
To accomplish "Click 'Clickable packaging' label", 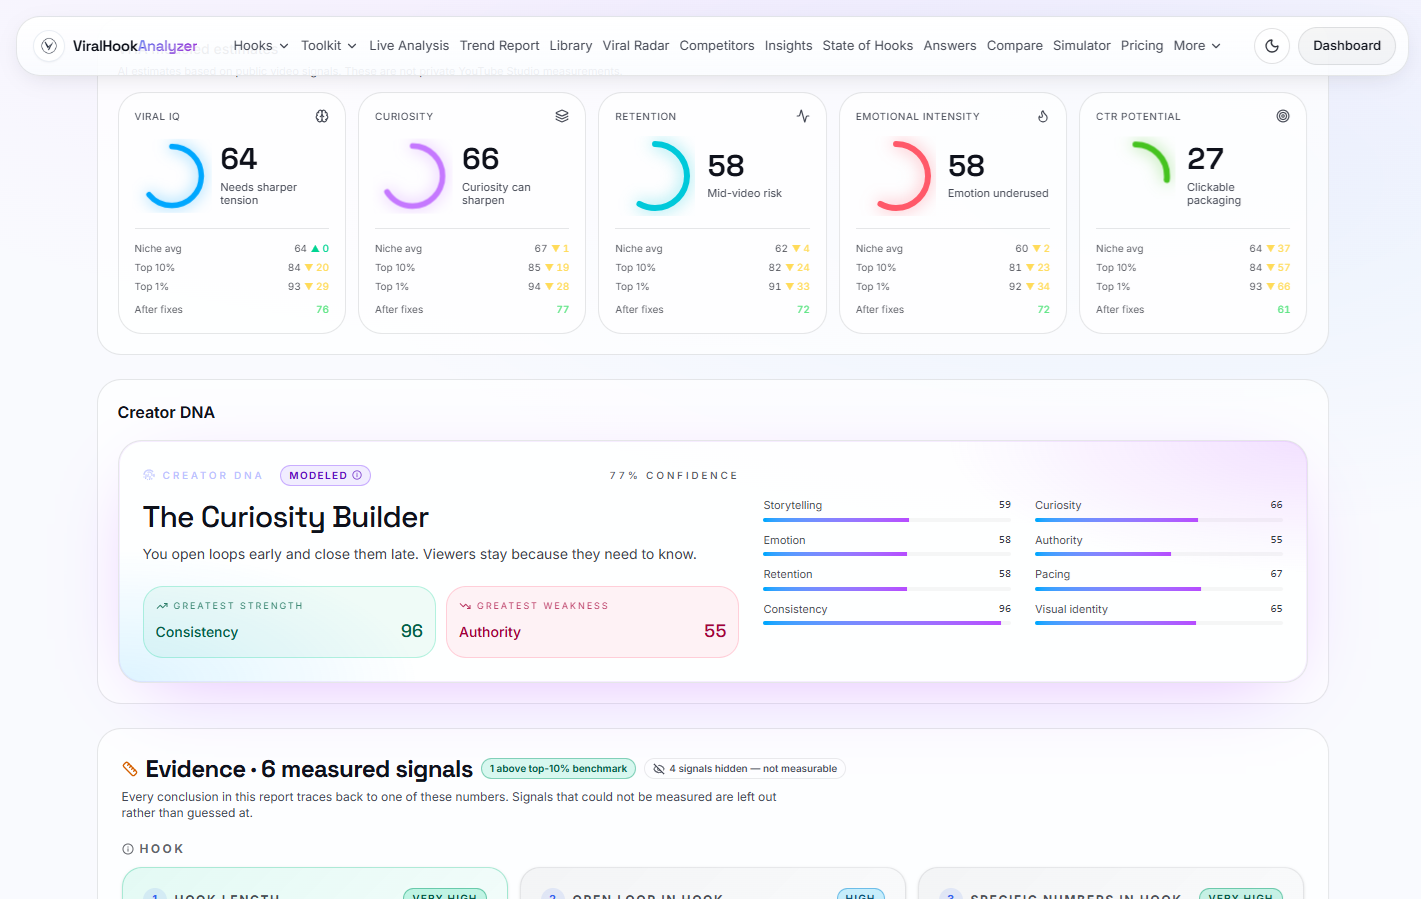I will click(1213, 194).
